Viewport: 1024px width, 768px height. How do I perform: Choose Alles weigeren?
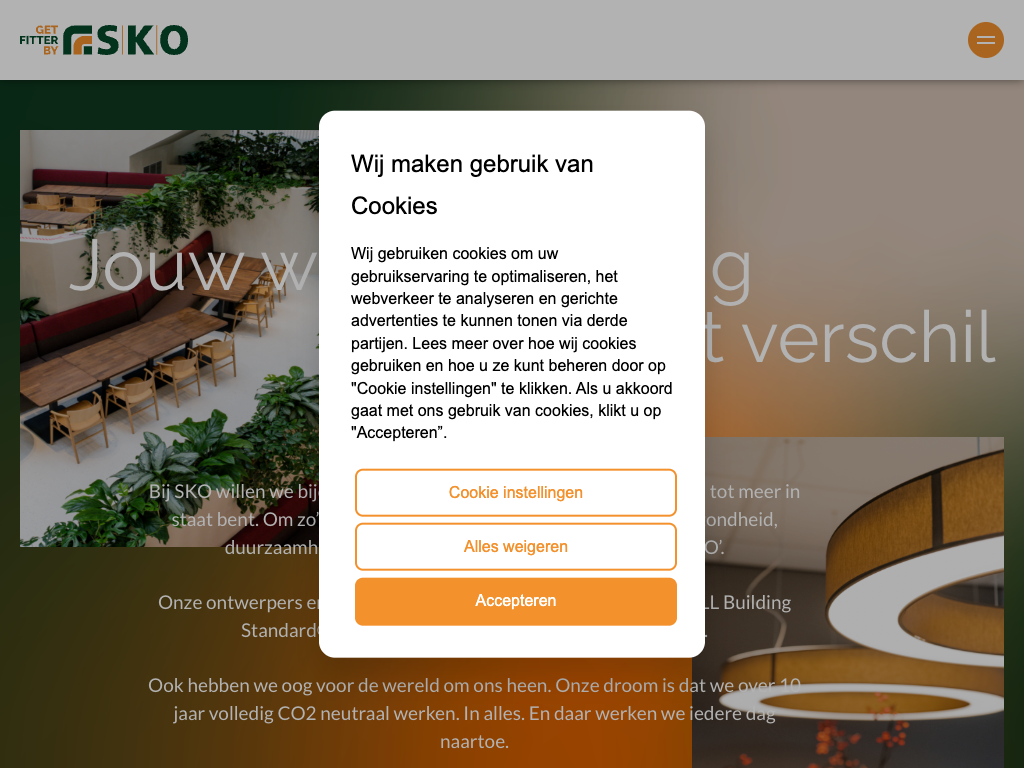515,547
